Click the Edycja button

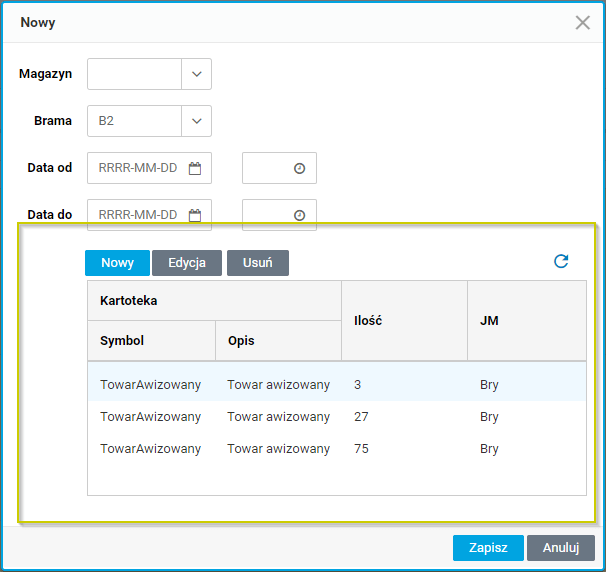187,263
